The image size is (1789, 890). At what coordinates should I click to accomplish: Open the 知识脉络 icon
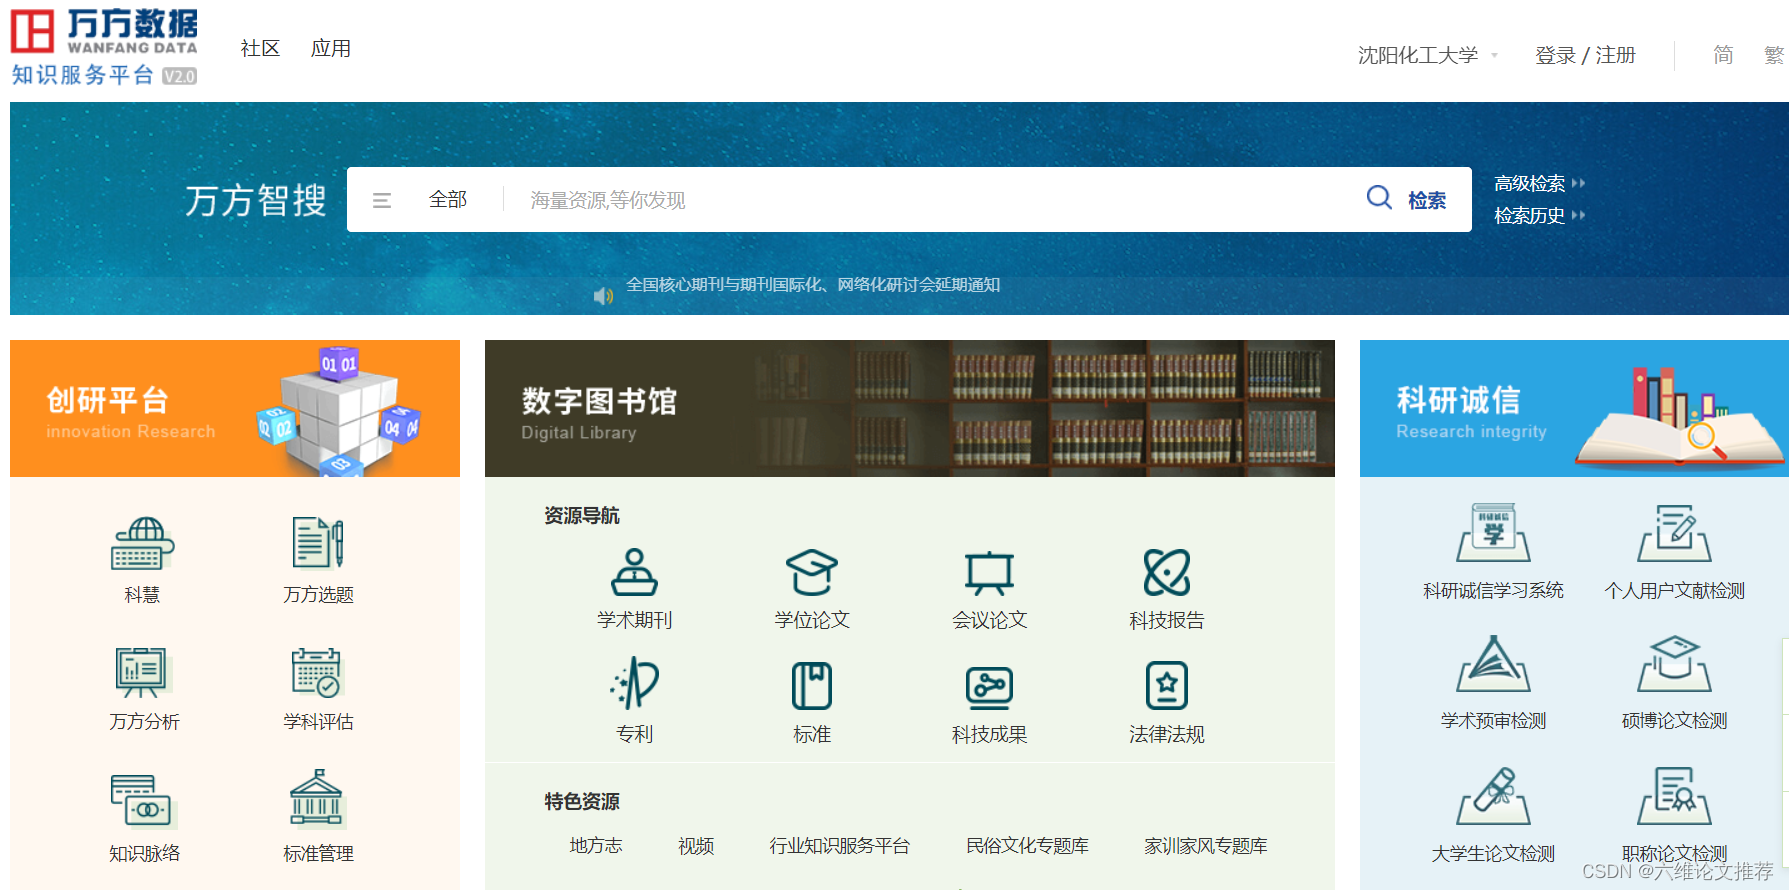click(143, 802)
